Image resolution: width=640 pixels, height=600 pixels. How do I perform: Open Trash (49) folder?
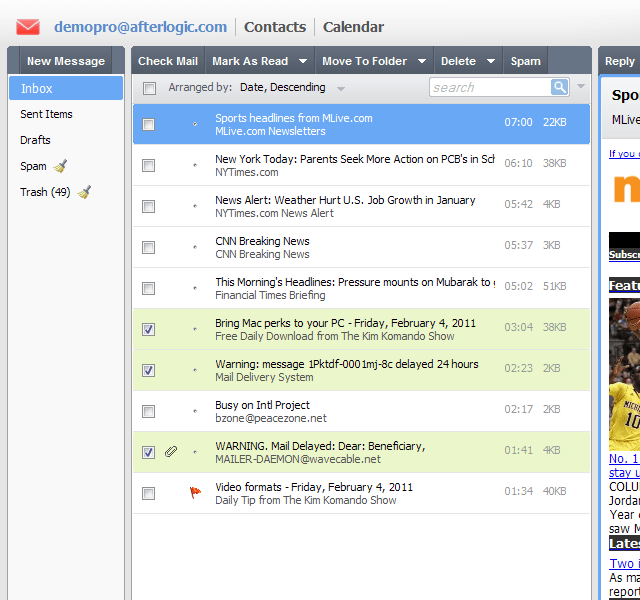click(x=45, y=192)
